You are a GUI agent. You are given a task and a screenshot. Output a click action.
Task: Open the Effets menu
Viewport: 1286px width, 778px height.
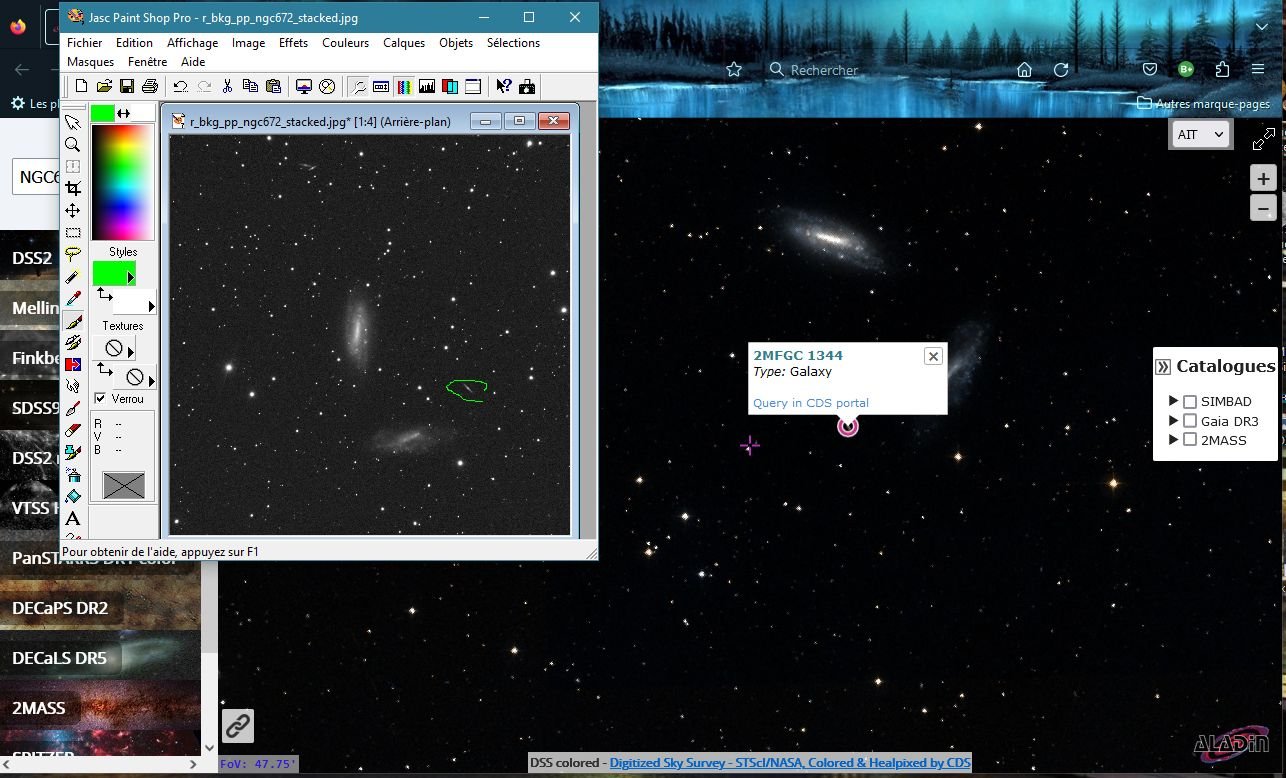(293, 43)
